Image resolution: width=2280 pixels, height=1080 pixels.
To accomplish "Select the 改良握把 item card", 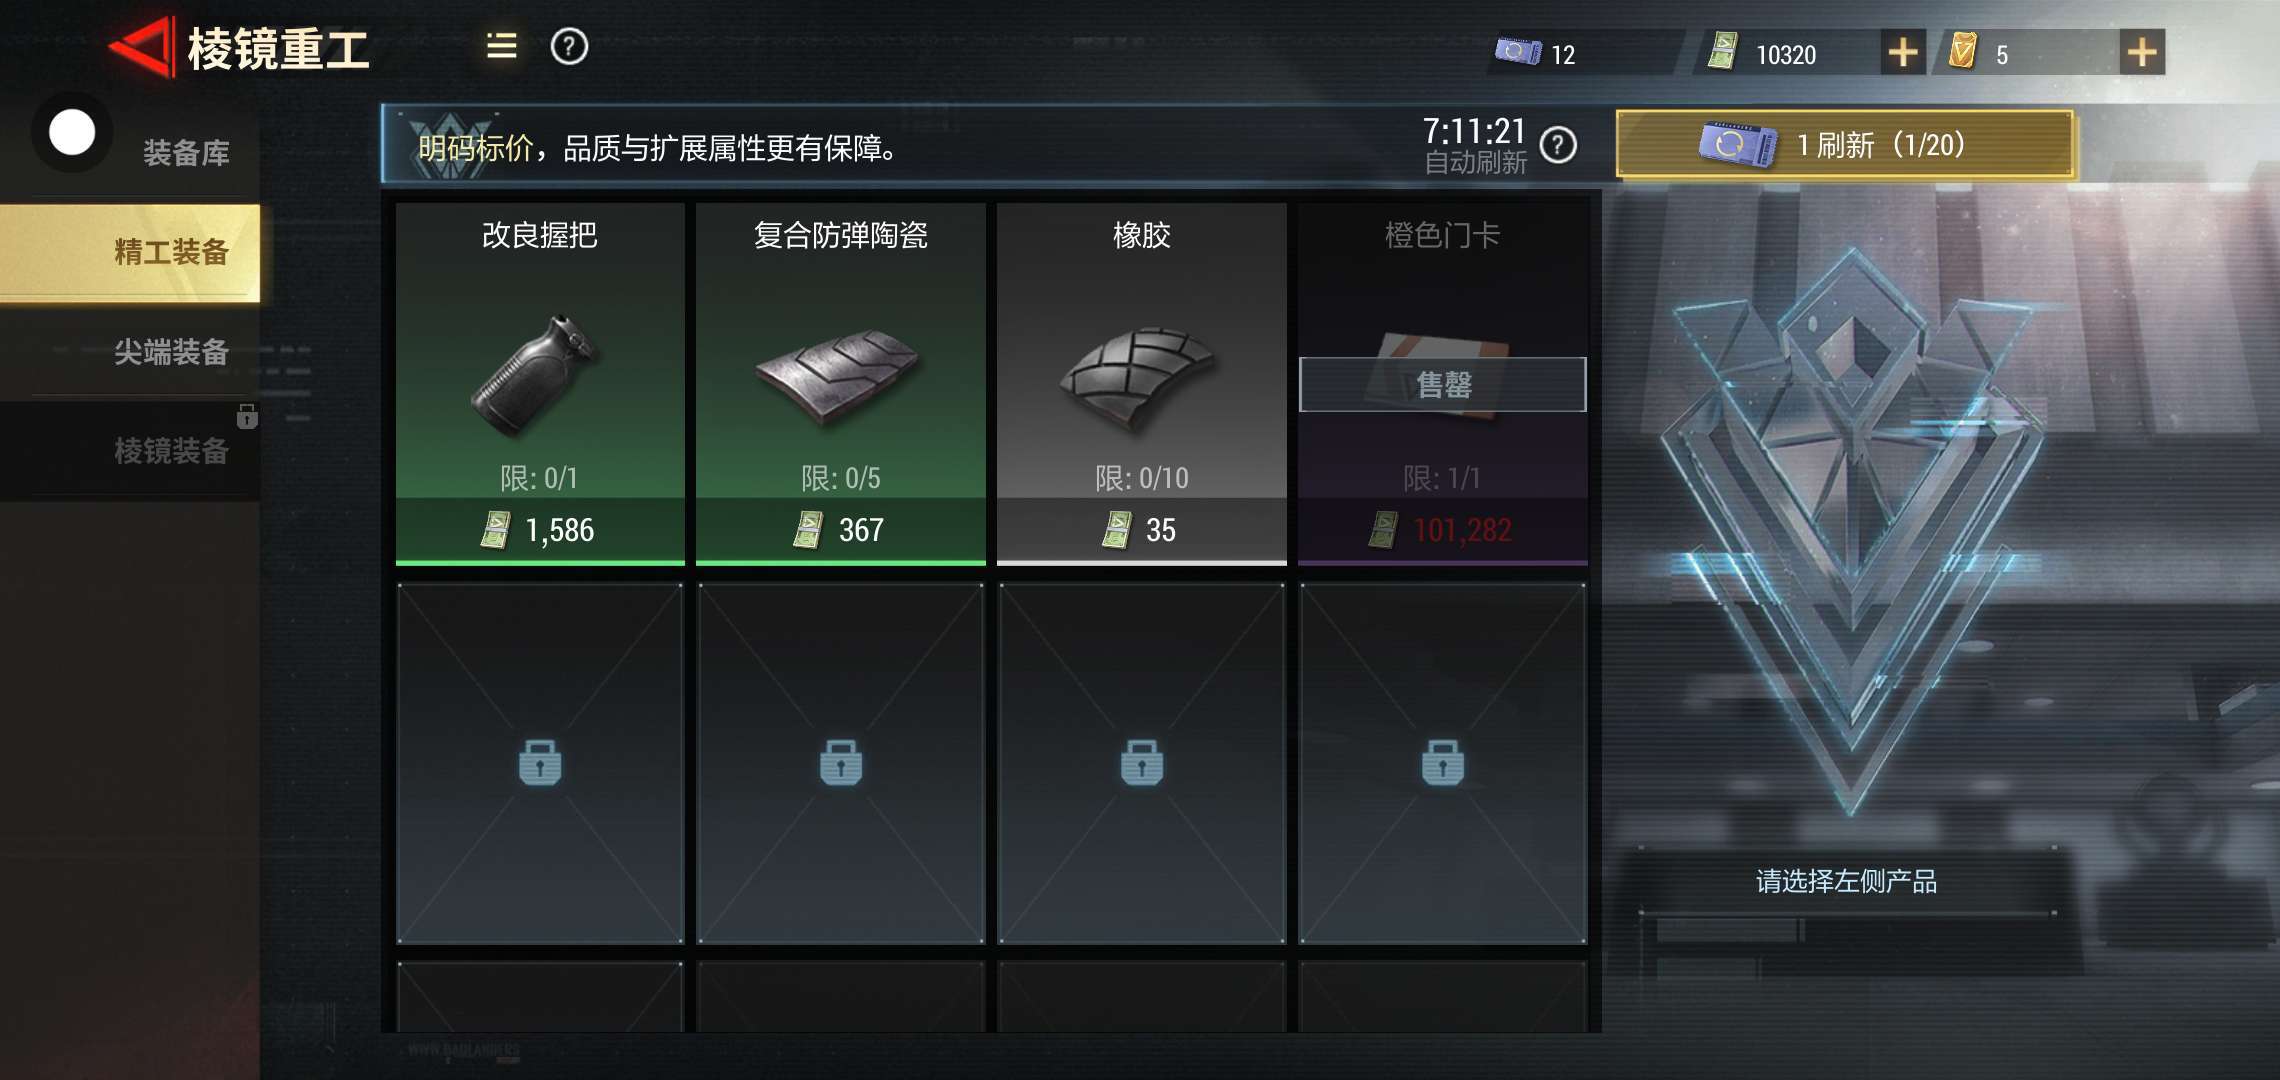I will coord(540,383).
